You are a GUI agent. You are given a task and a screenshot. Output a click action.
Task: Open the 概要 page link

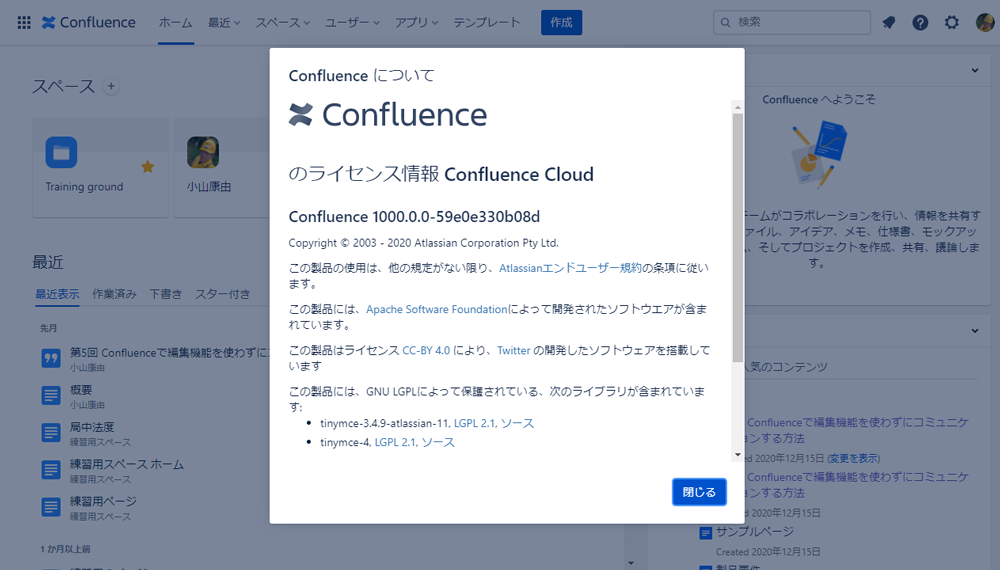(x=81, y=390)
